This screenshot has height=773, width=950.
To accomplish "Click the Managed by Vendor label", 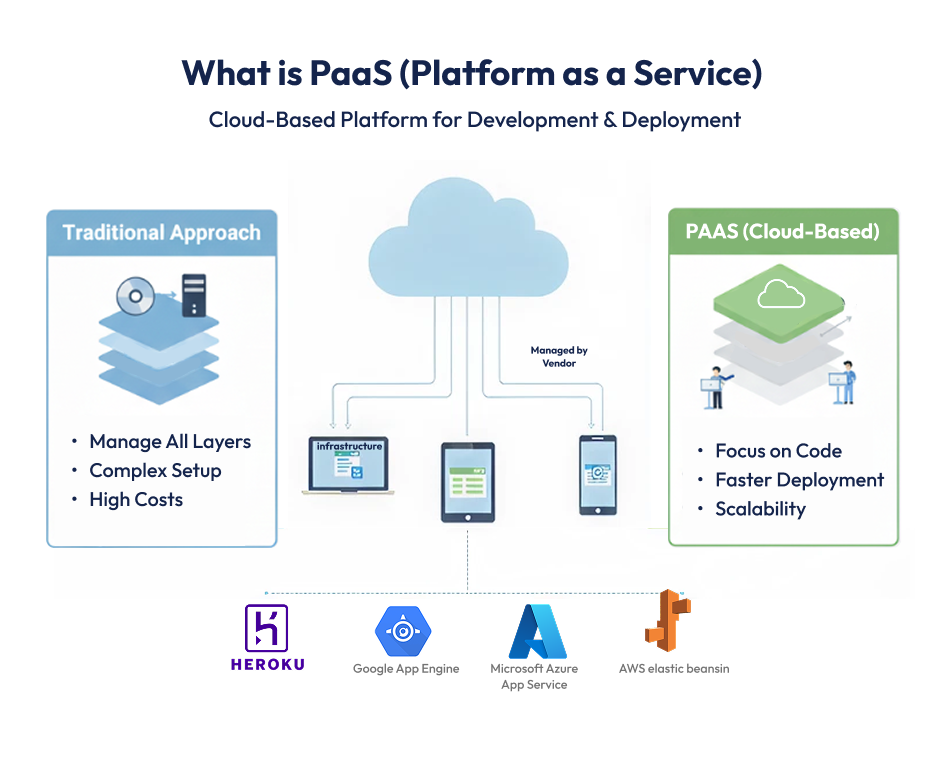I will [x=558, y=357].
